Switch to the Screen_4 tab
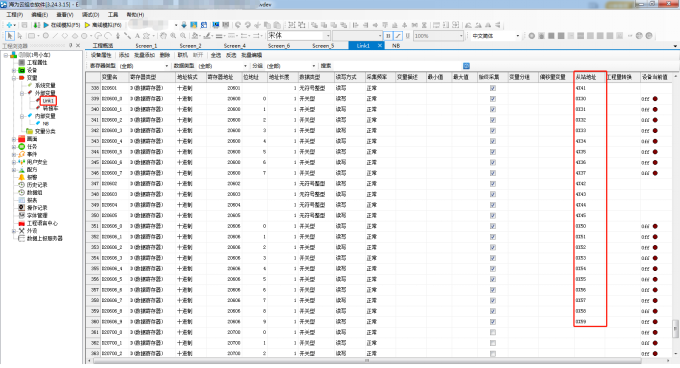This screenshot has width=680, height=368. click(235, 46)
